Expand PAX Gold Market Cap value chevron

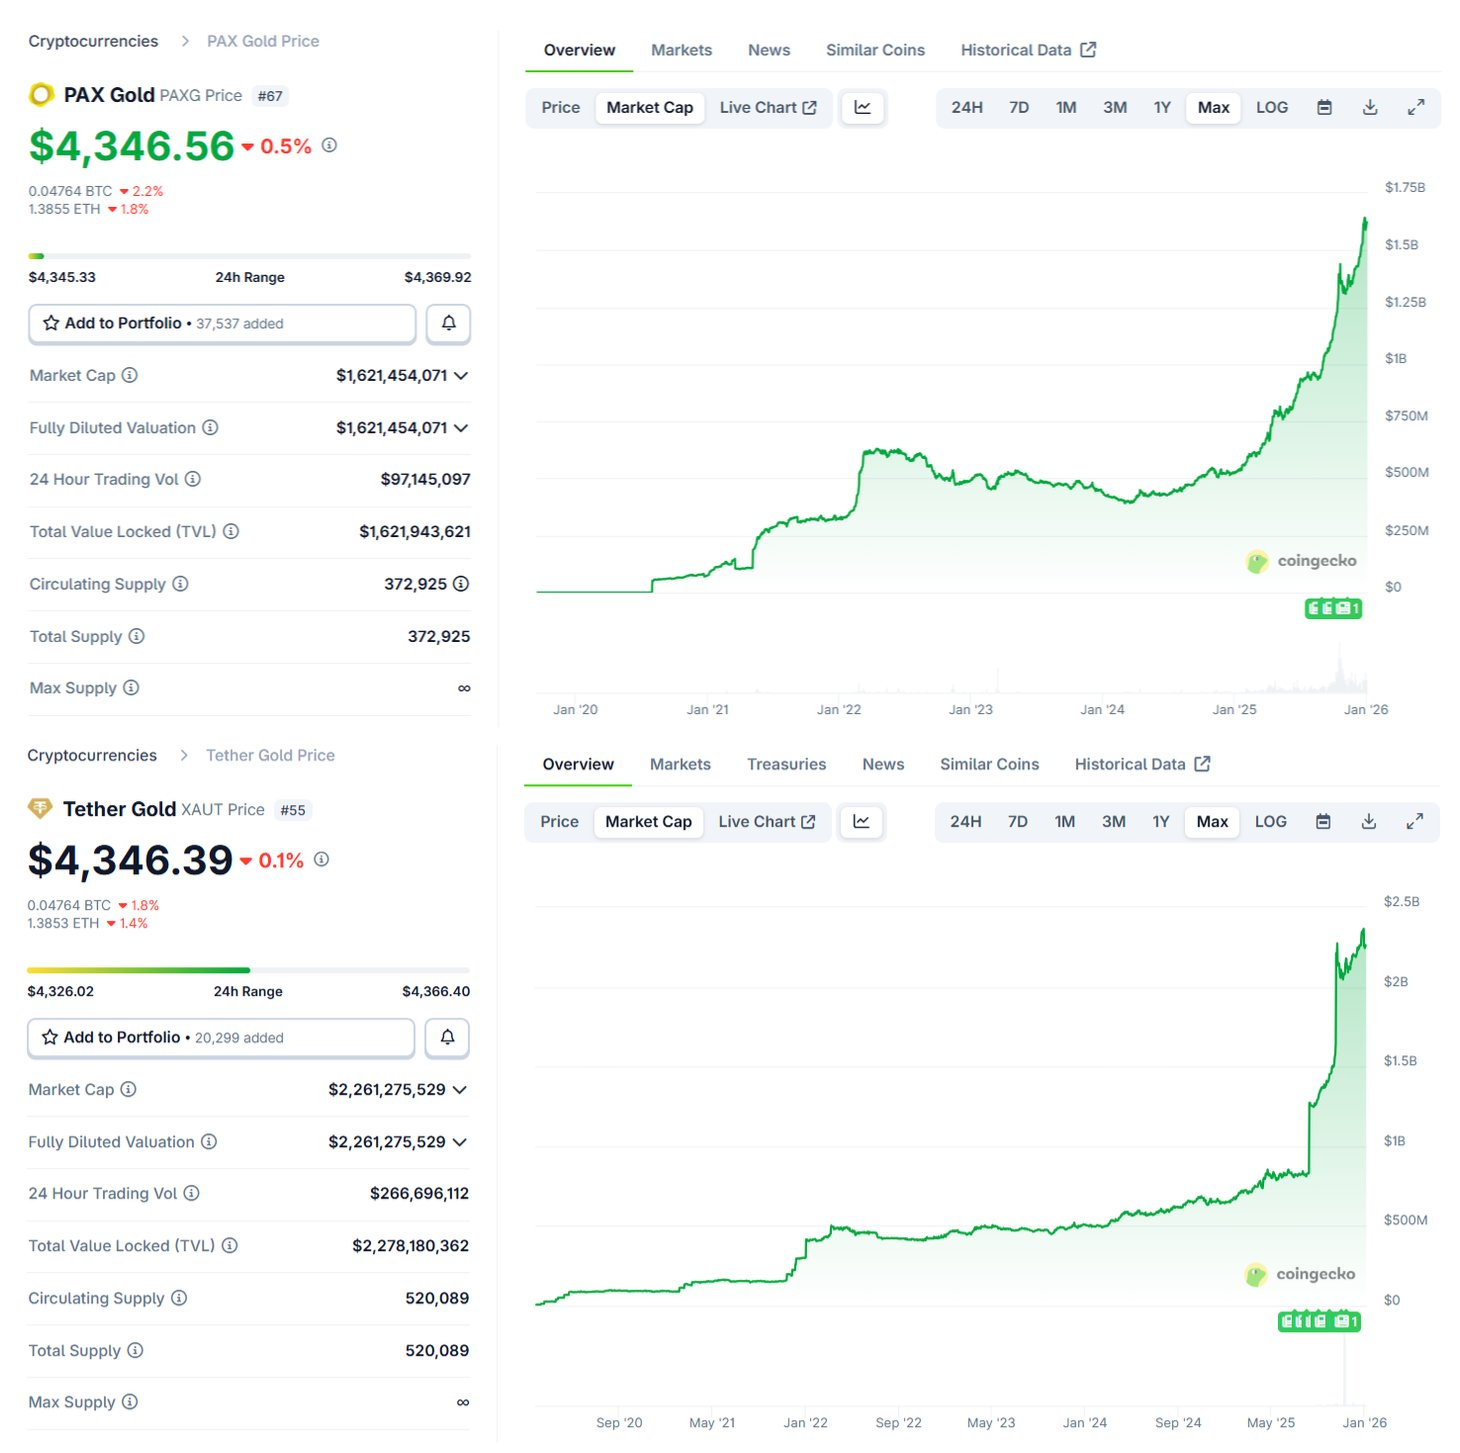click(461, 376)
